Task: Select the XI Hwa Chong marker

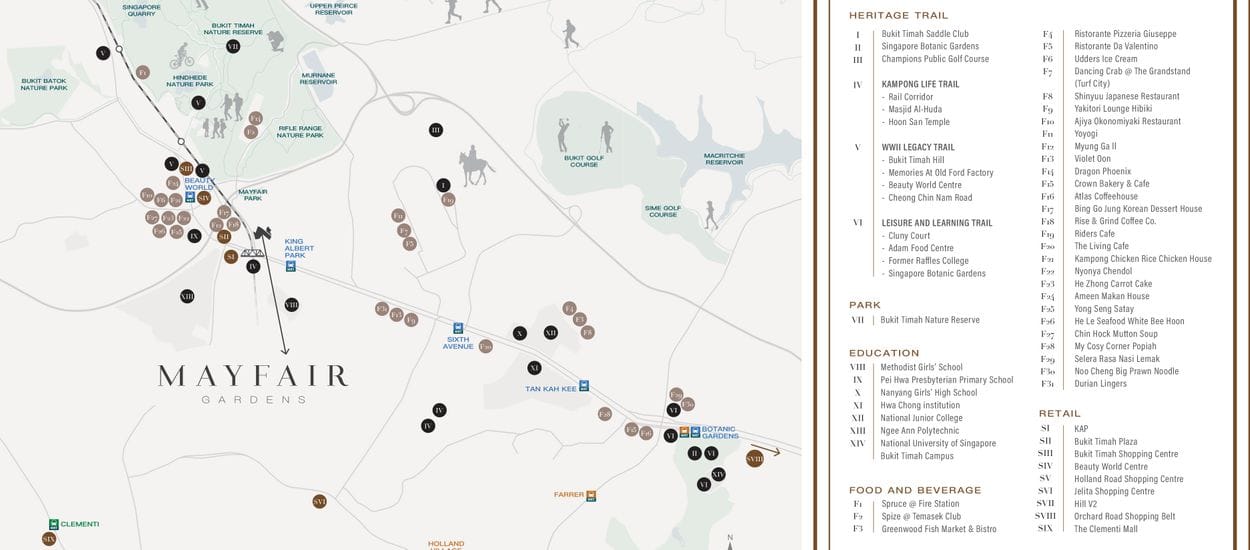Action: pyautogui.click(x=534, y=368)
